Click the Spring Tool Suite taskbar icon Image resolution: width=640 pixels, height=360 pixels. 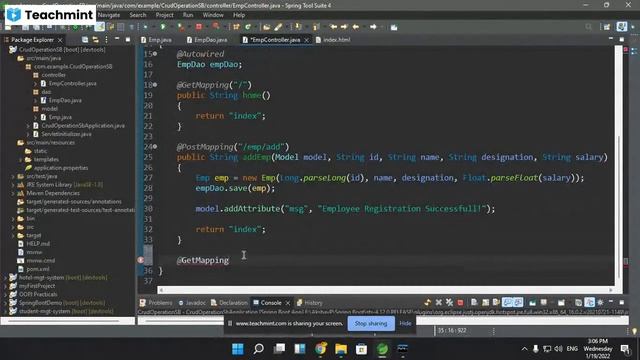tap(382, 349)
